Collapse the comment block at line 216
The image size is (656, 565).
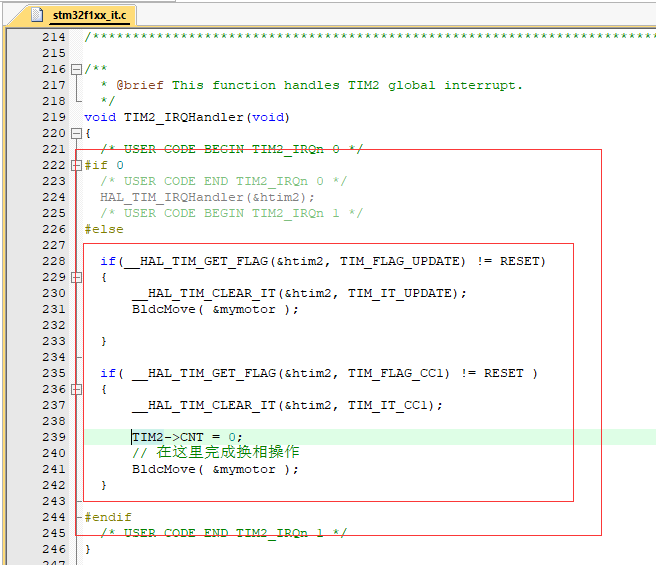click(76, 69)
